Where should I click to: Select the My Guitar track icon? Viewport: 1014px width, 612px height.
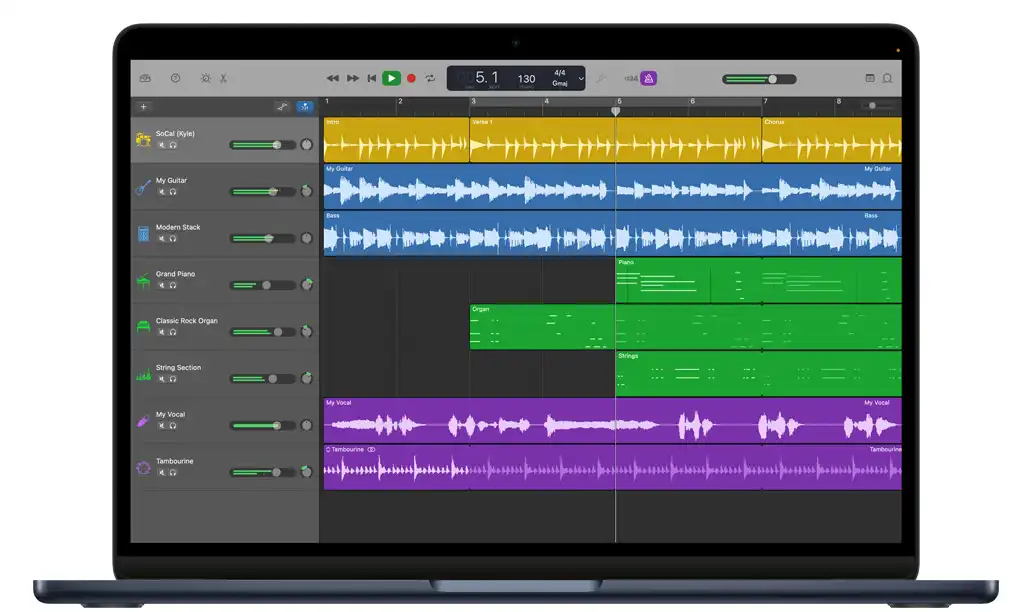[143, 187]
